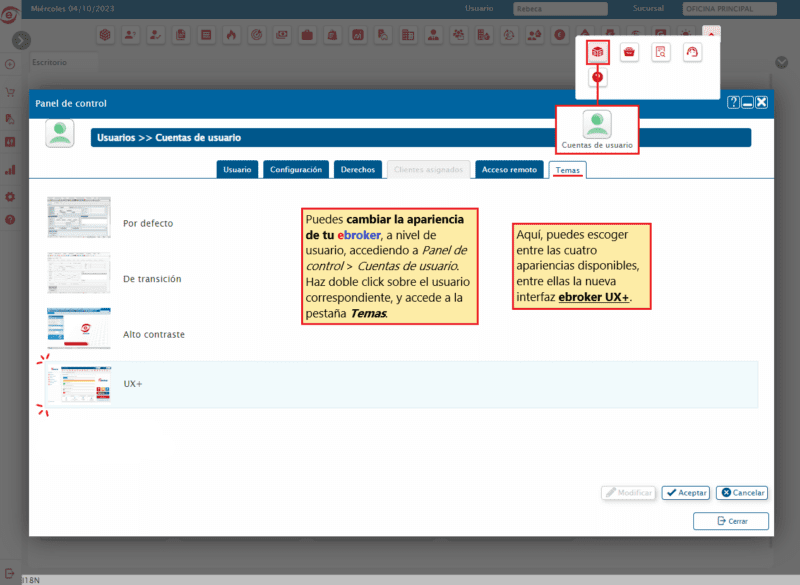Screen dimensions: 800x585
Task: Click the shopping cart icon in left sidebar
Action: pos(10,92)
